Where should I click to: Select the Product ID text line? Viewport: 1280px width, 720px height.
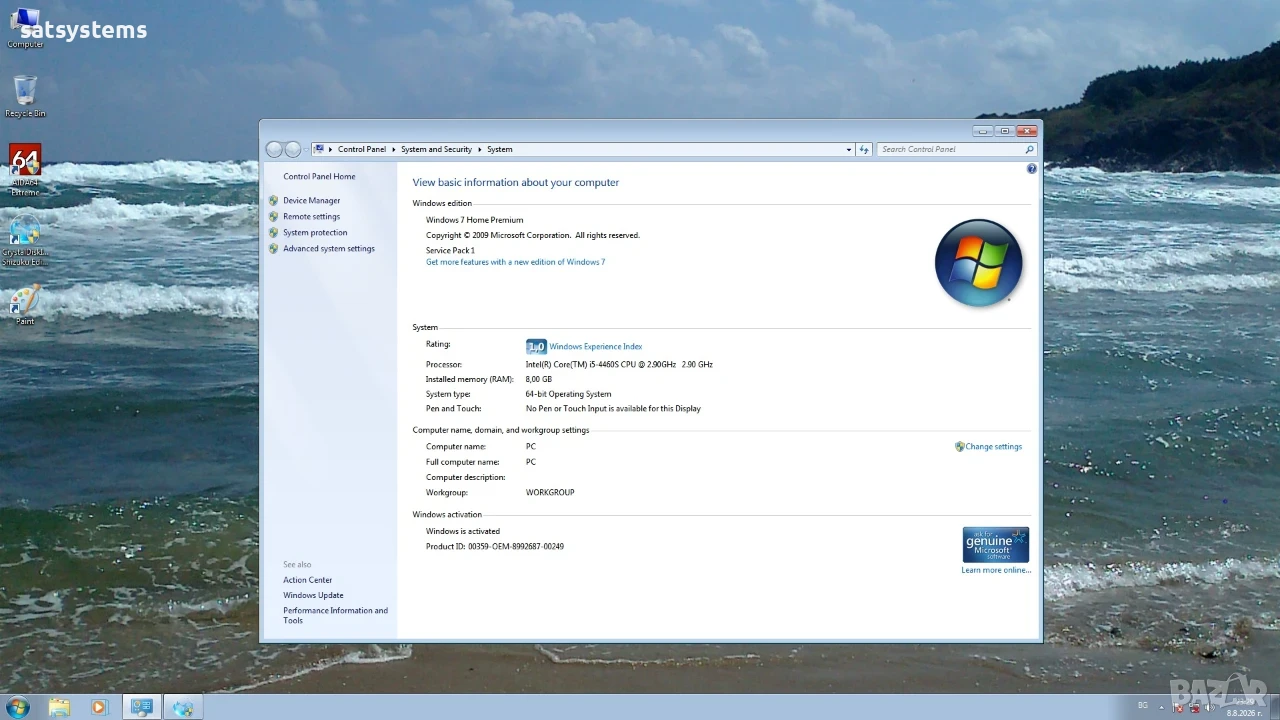(x=495, y=546)
